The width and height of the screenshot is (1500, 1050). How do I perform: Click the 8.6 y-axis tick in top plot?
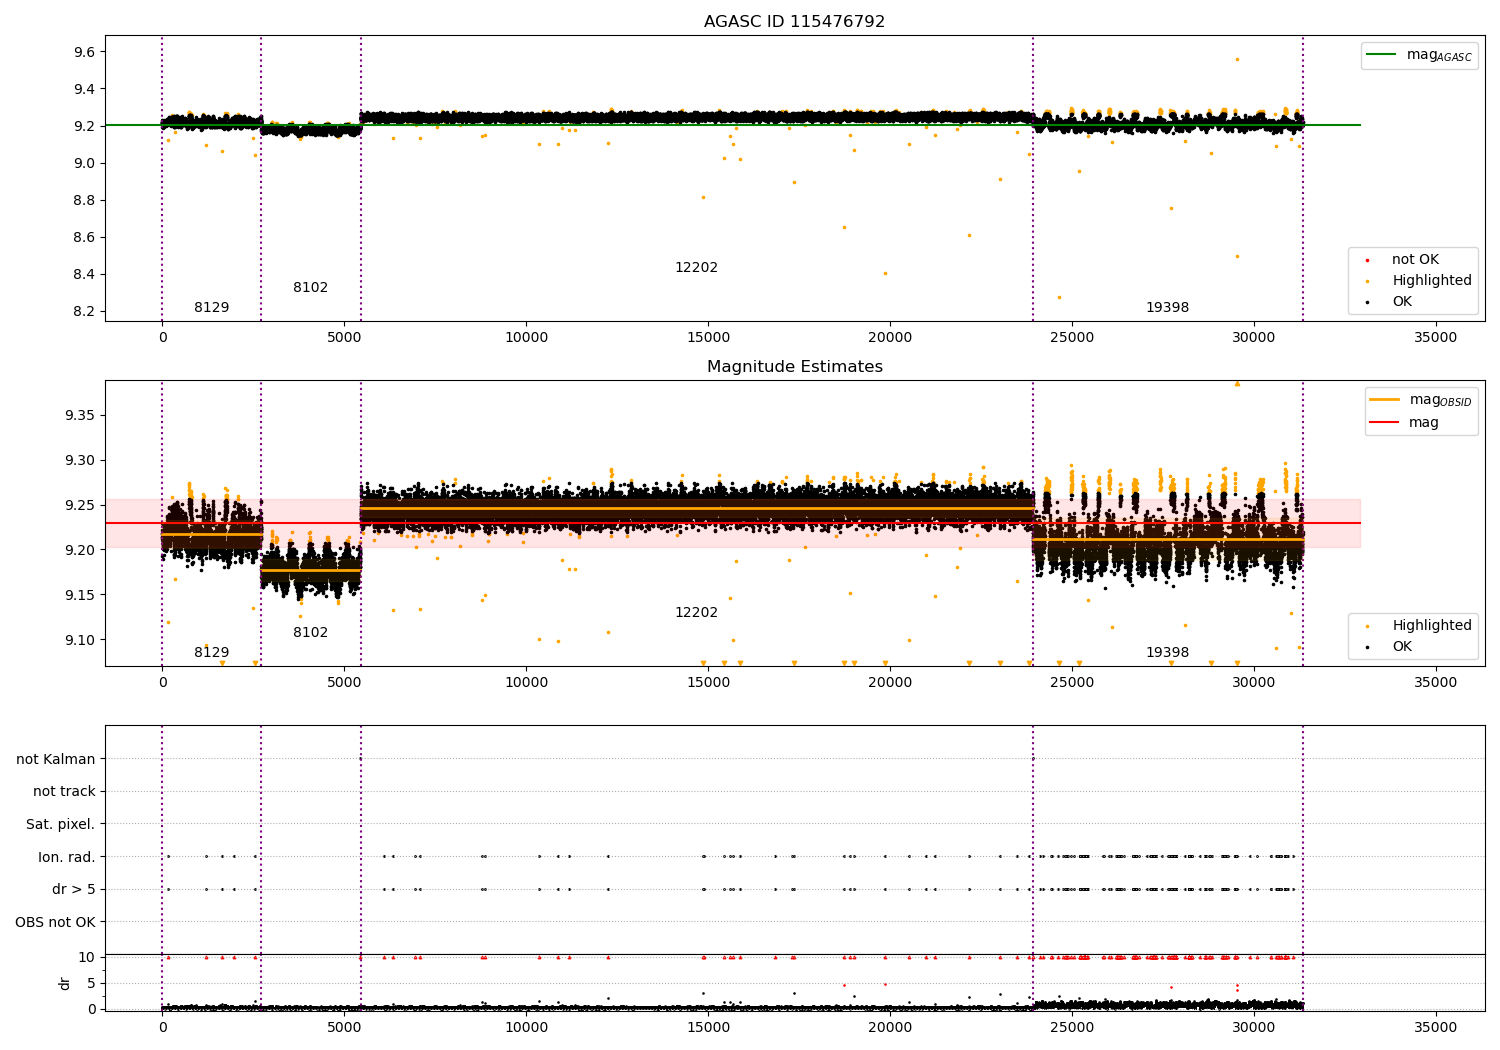[85, 237]
